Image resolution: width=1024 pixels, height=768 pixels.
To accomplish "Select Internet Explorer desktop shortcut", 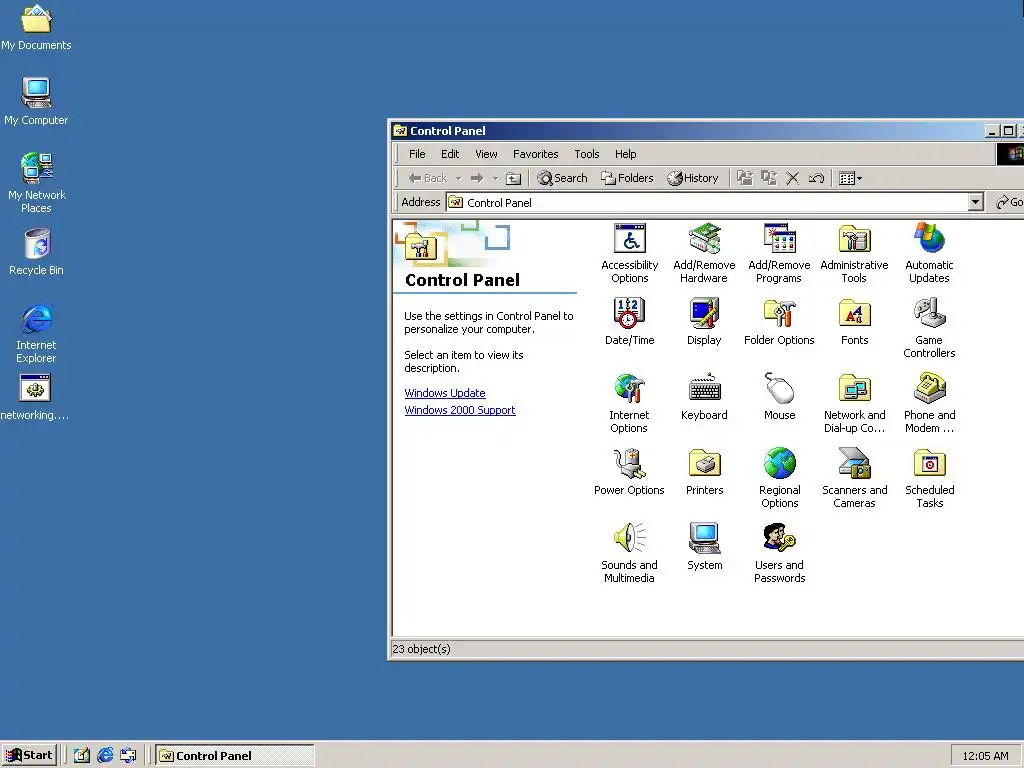I will 36,333.
